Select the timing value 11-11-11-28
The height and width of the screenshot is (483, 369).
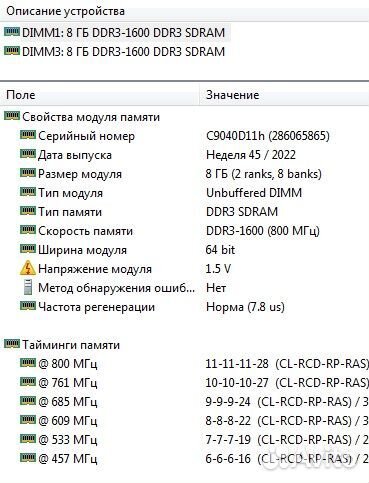coord(237,364)
